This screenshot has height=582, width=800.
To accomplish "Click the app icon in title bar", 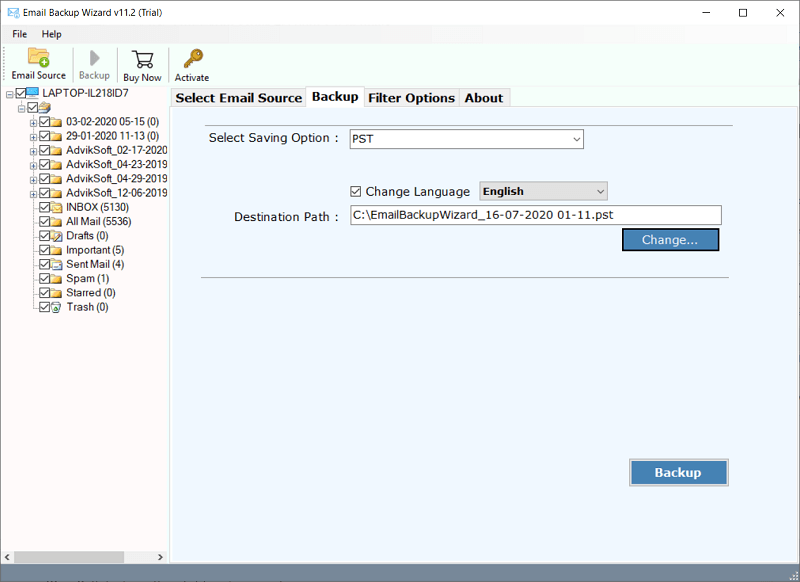I will 13,13.
